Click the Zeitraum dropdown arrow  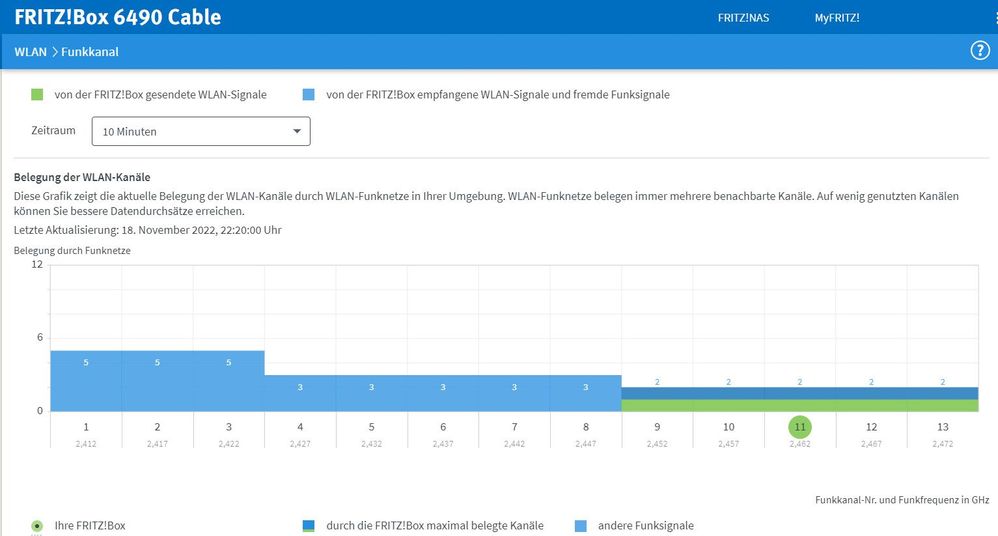(x=297, y=131)
